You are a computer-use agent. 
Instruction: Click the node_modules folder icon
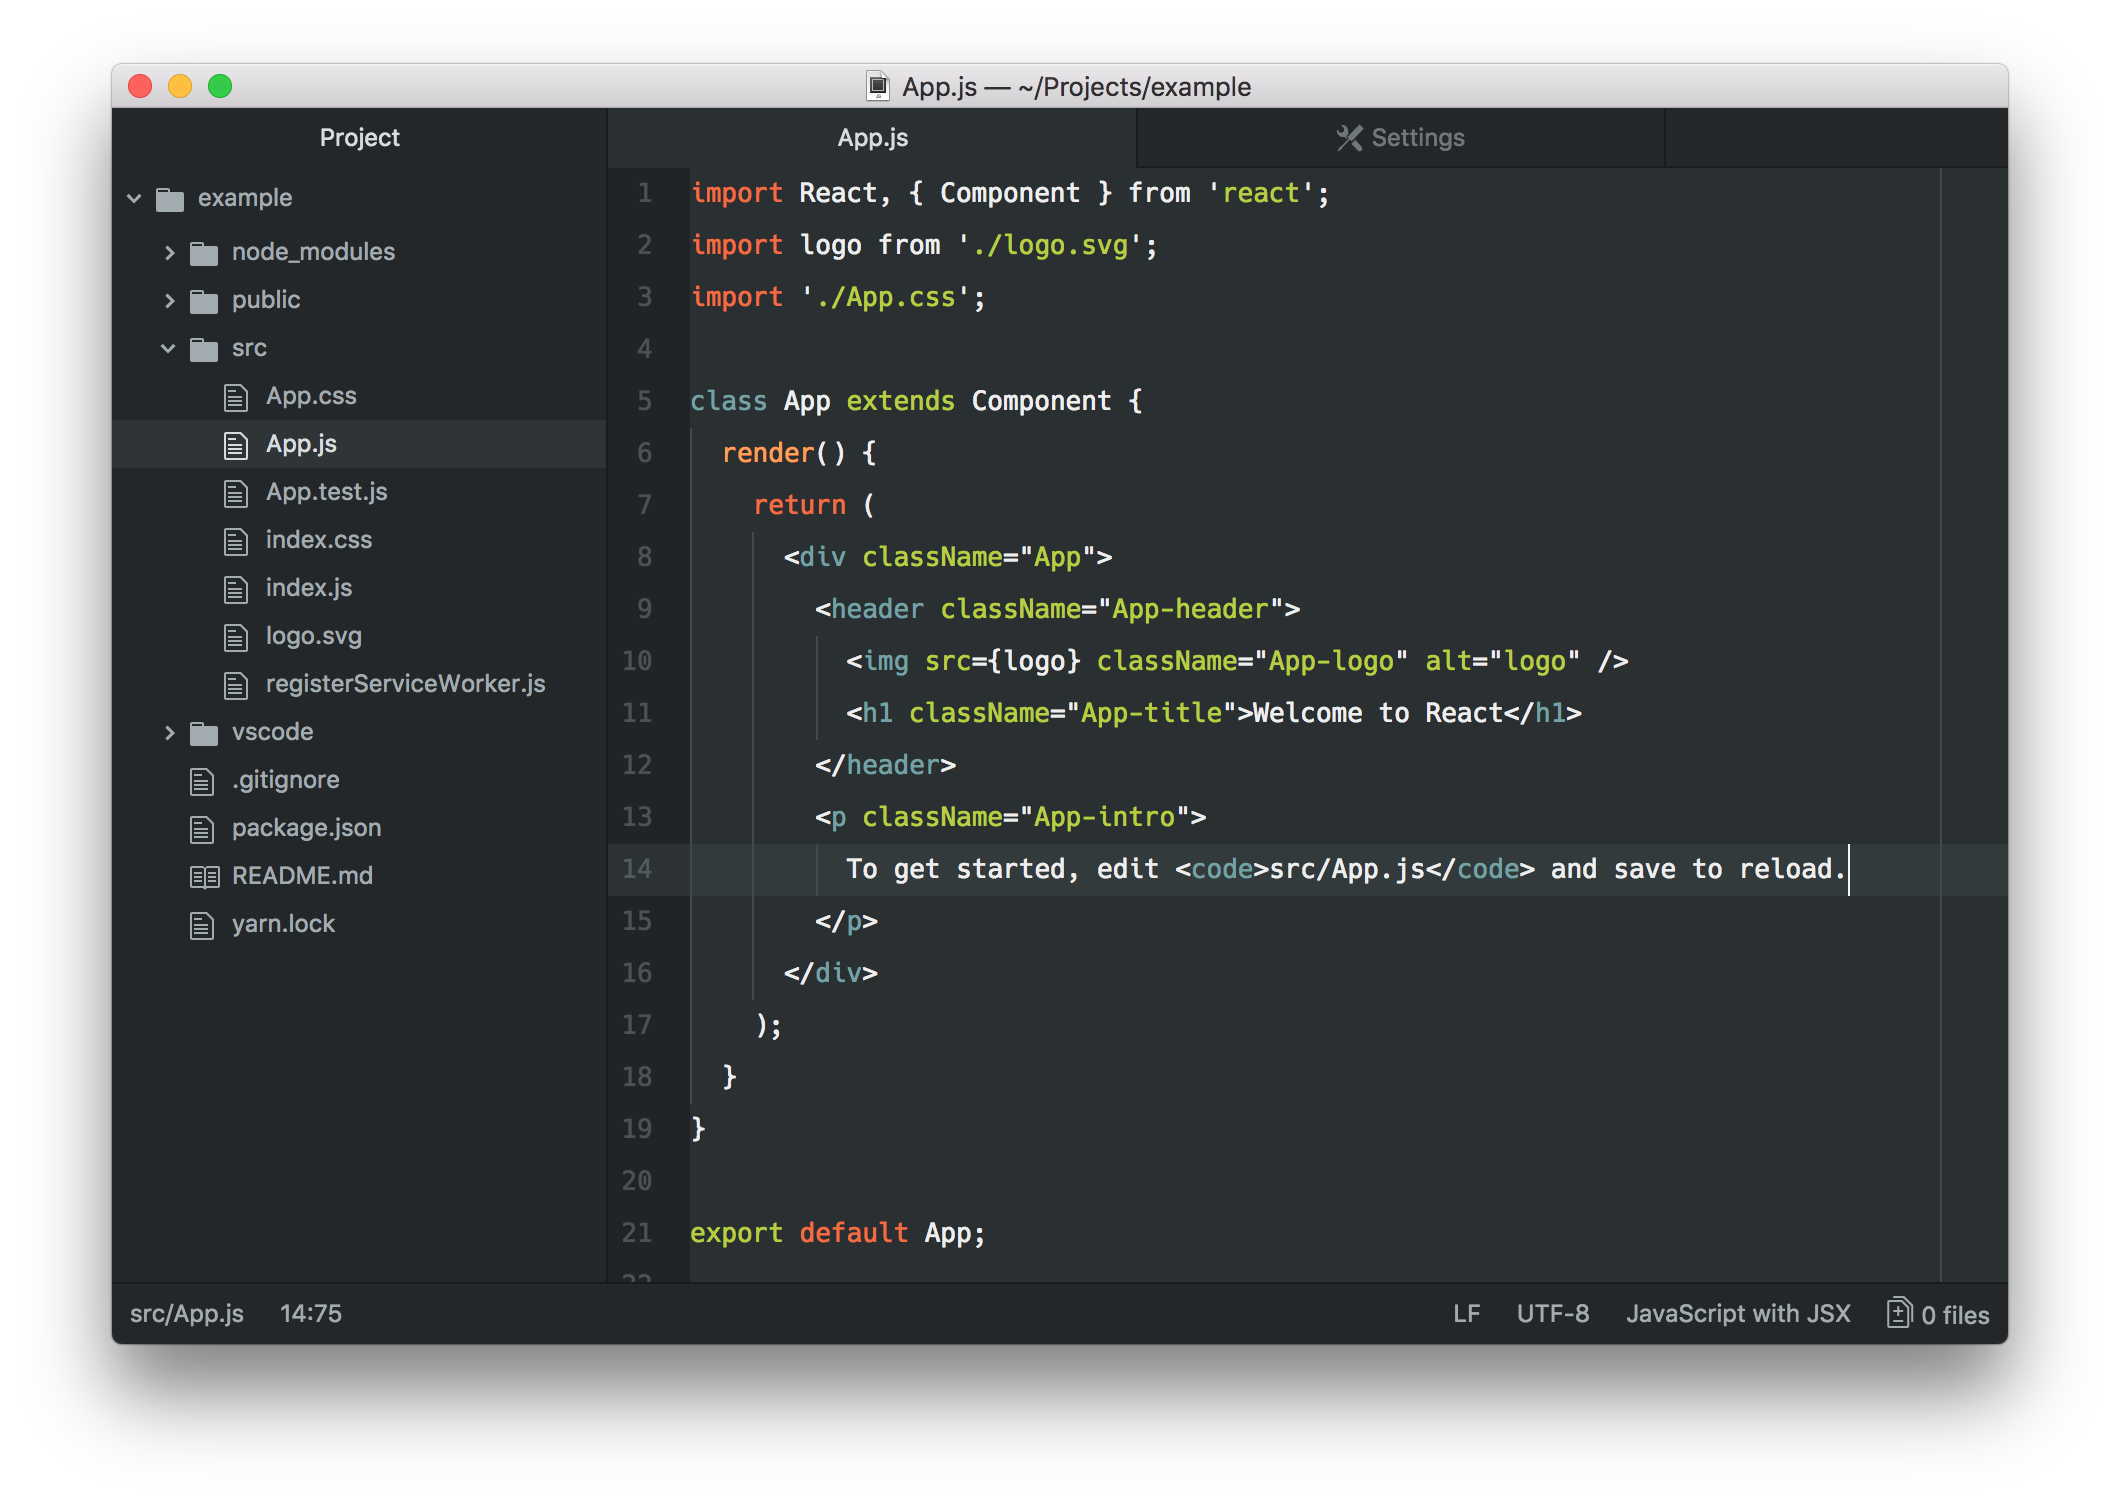(x=204, y=253)
